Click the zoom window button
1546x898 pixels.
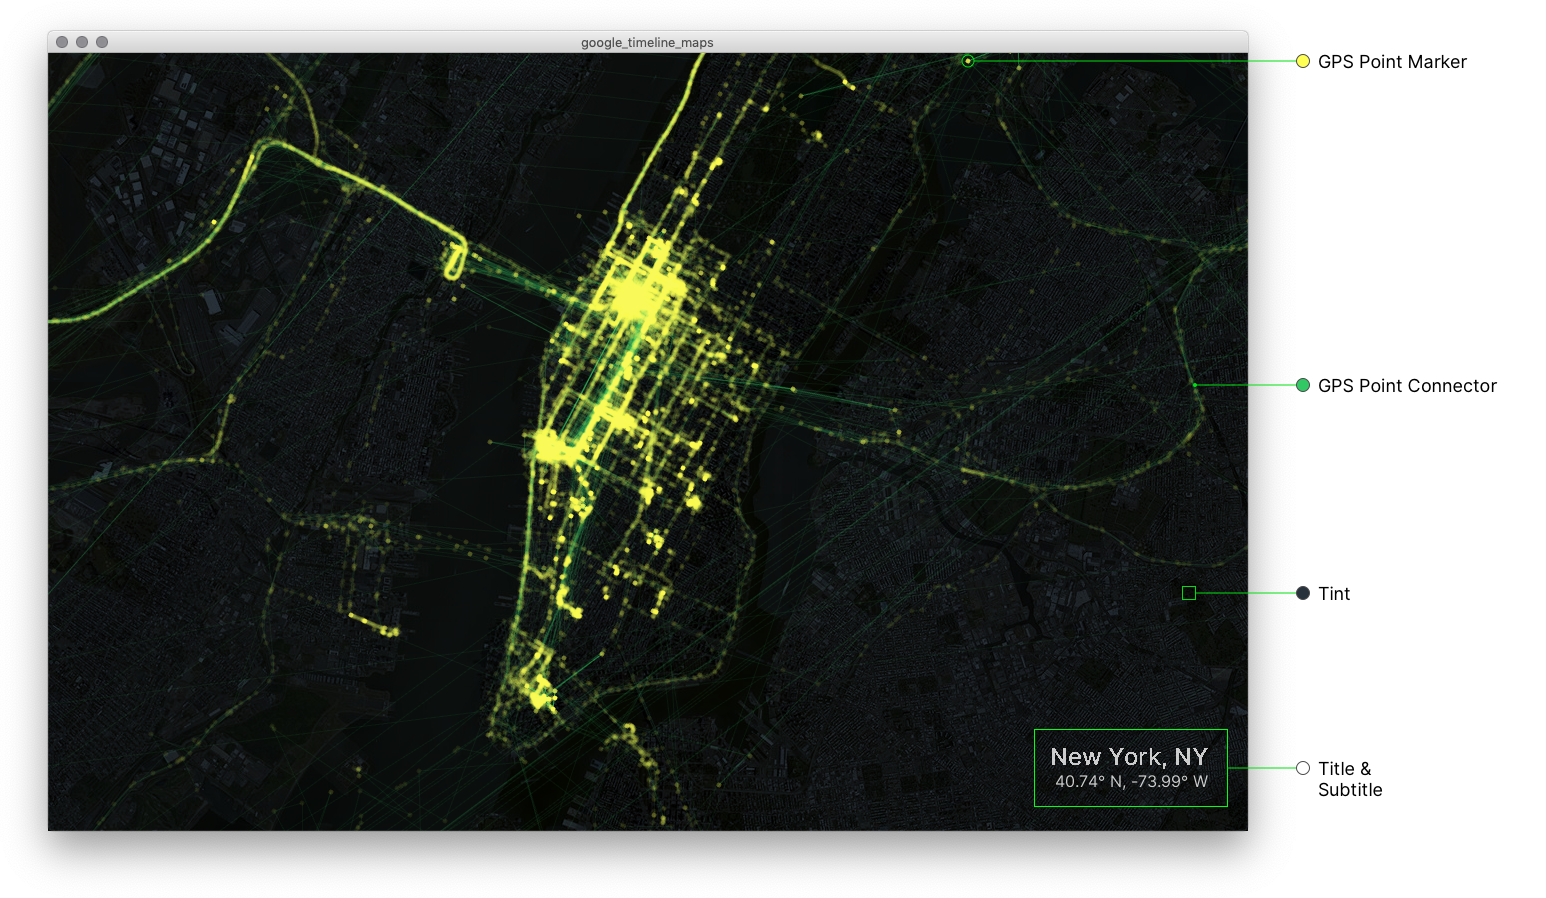click(x=102, y=42)
